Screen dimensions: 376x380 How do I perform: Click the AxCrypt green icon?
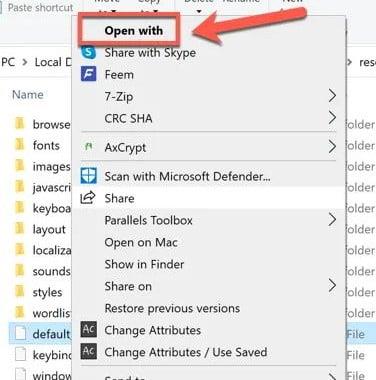[x=89, y=146]
